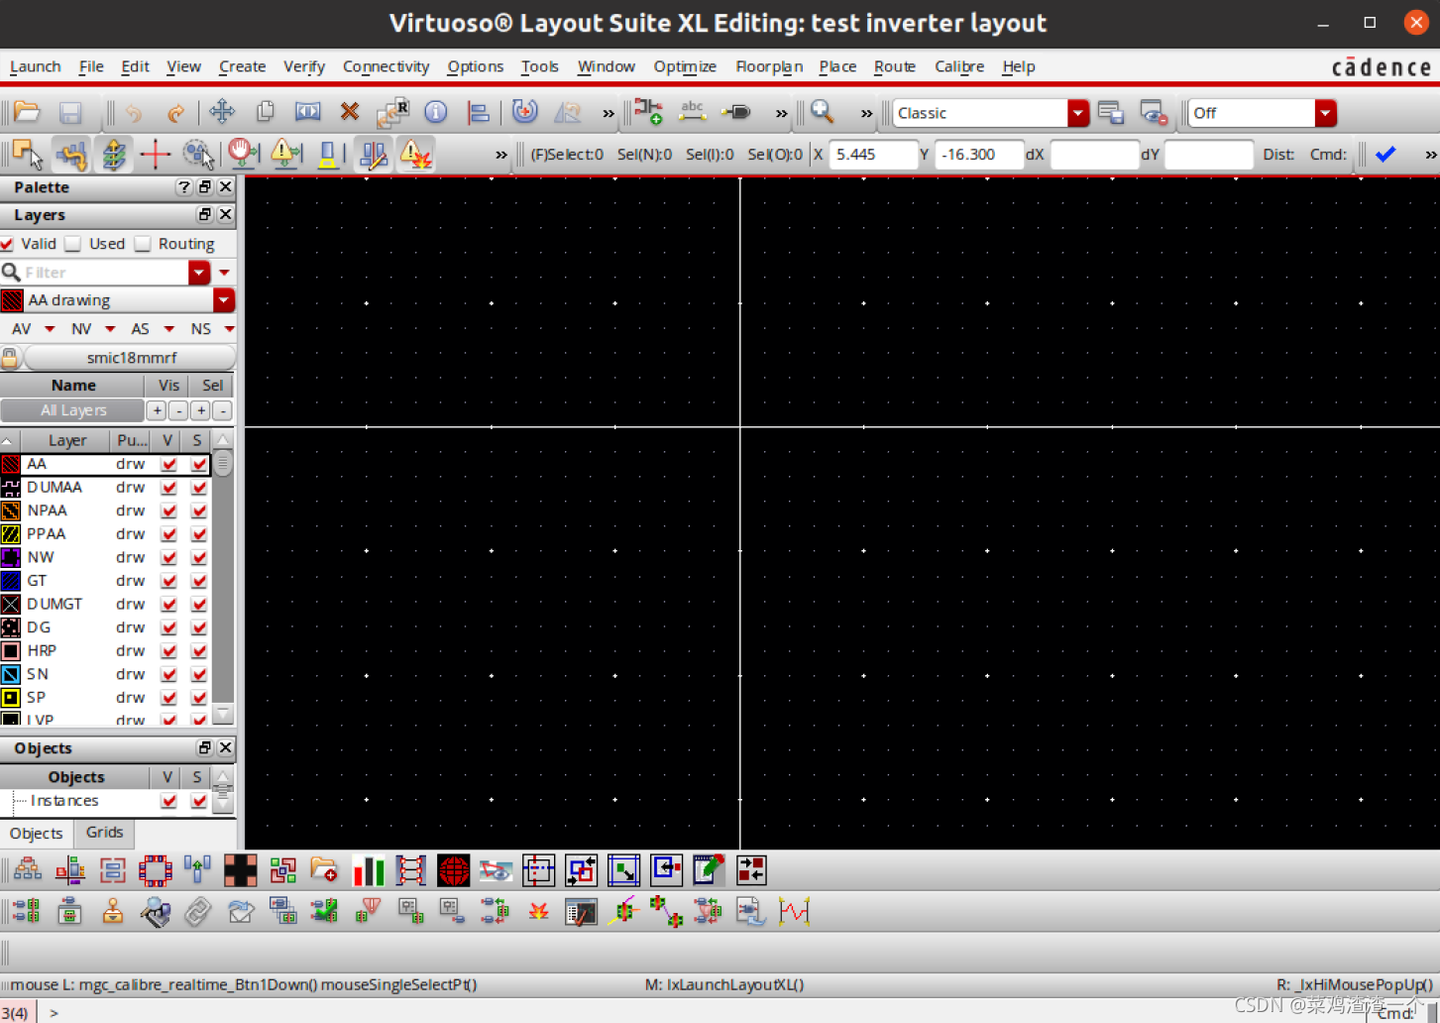Viewport: 1440px width, 1023px height.
Task: Click the X coordinate input field
Action: [x=873, y=154]
